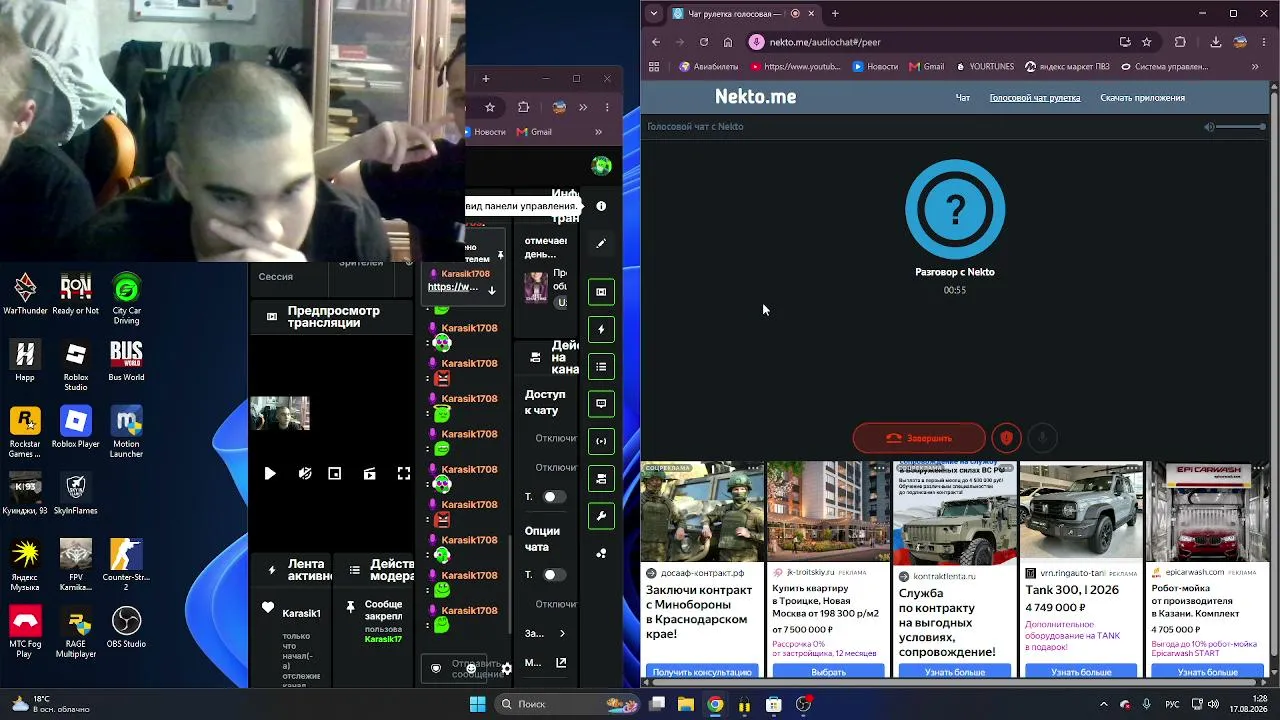
Task: Open the apps grid in bookmarks bar
Action: 654,67
